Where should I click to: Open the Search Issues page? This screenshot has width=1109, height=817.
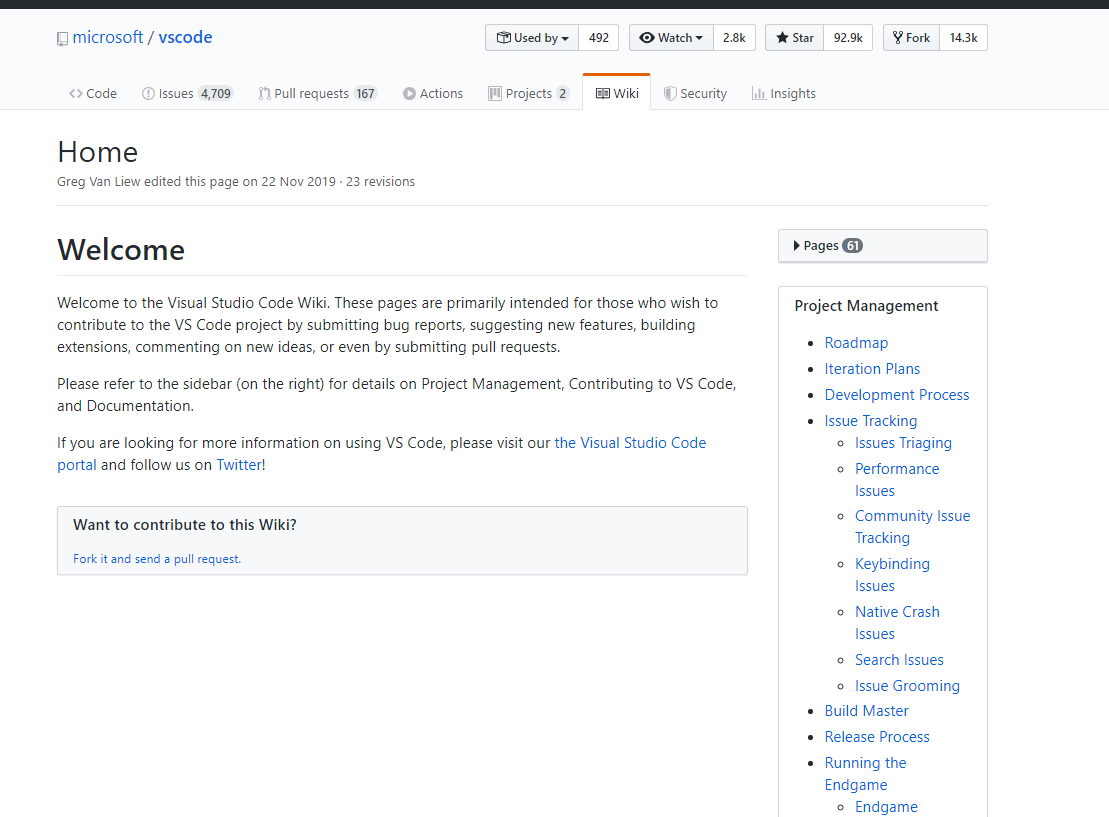[899, 660]
